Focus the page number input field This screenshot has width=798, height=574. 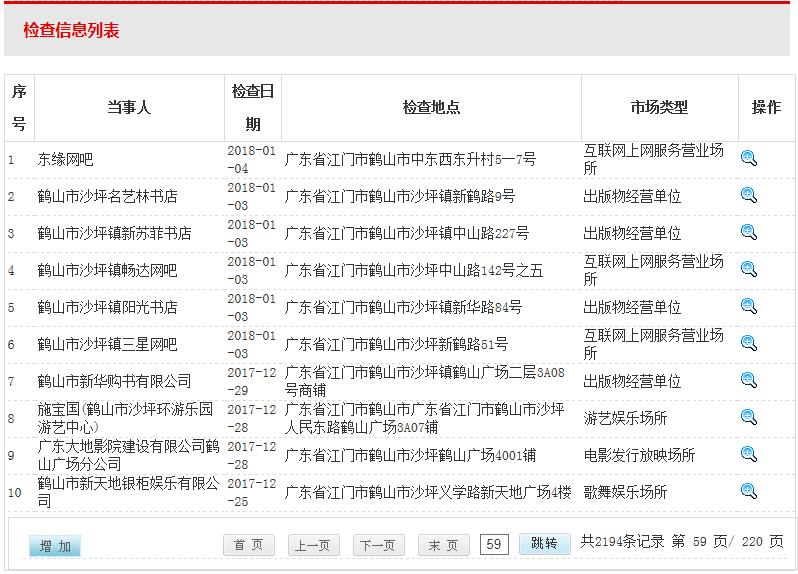pos(494,544)
